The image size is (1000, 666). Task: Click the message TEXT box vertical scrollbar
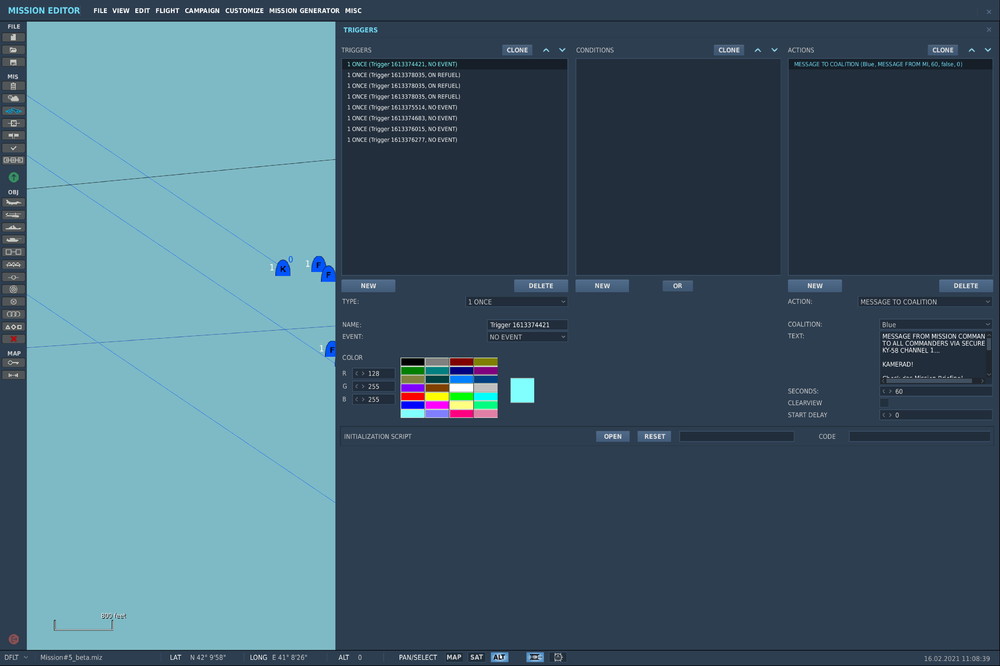[x=989, y=354]
